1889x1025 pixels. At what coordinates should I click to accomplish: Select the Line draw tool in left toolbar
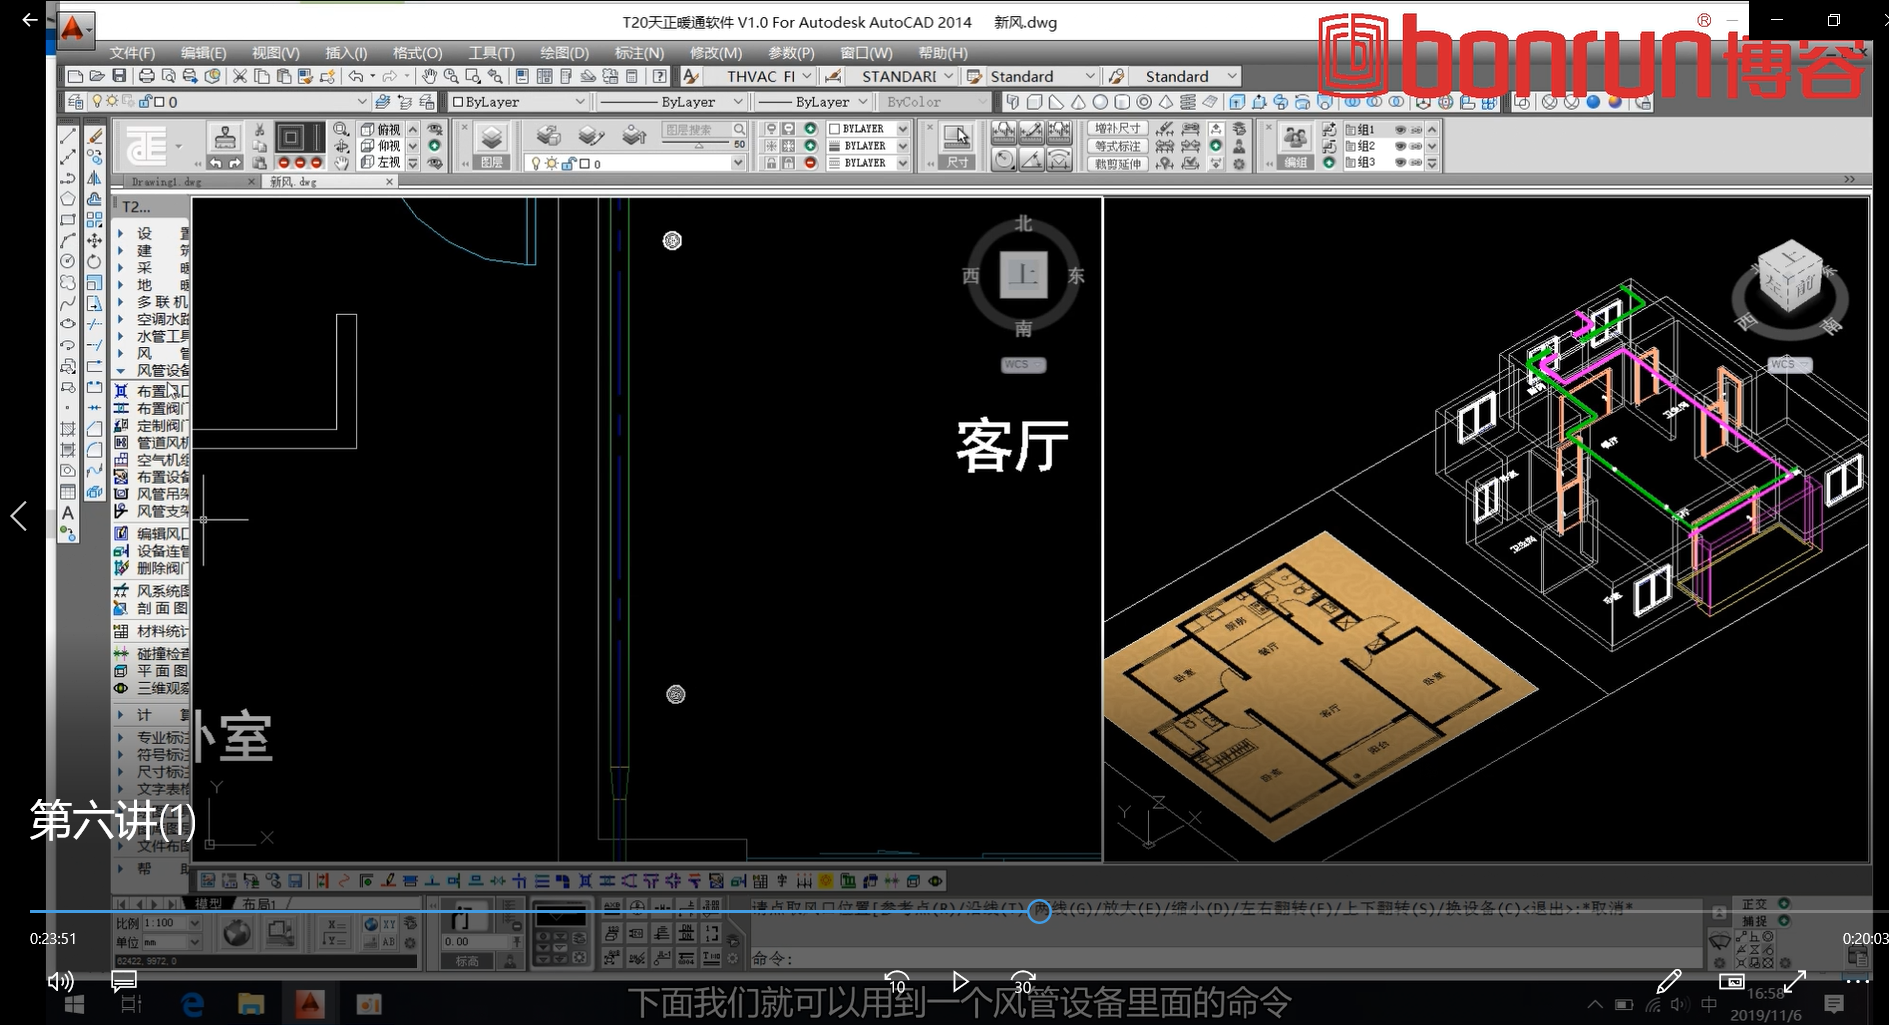point(68,136)
